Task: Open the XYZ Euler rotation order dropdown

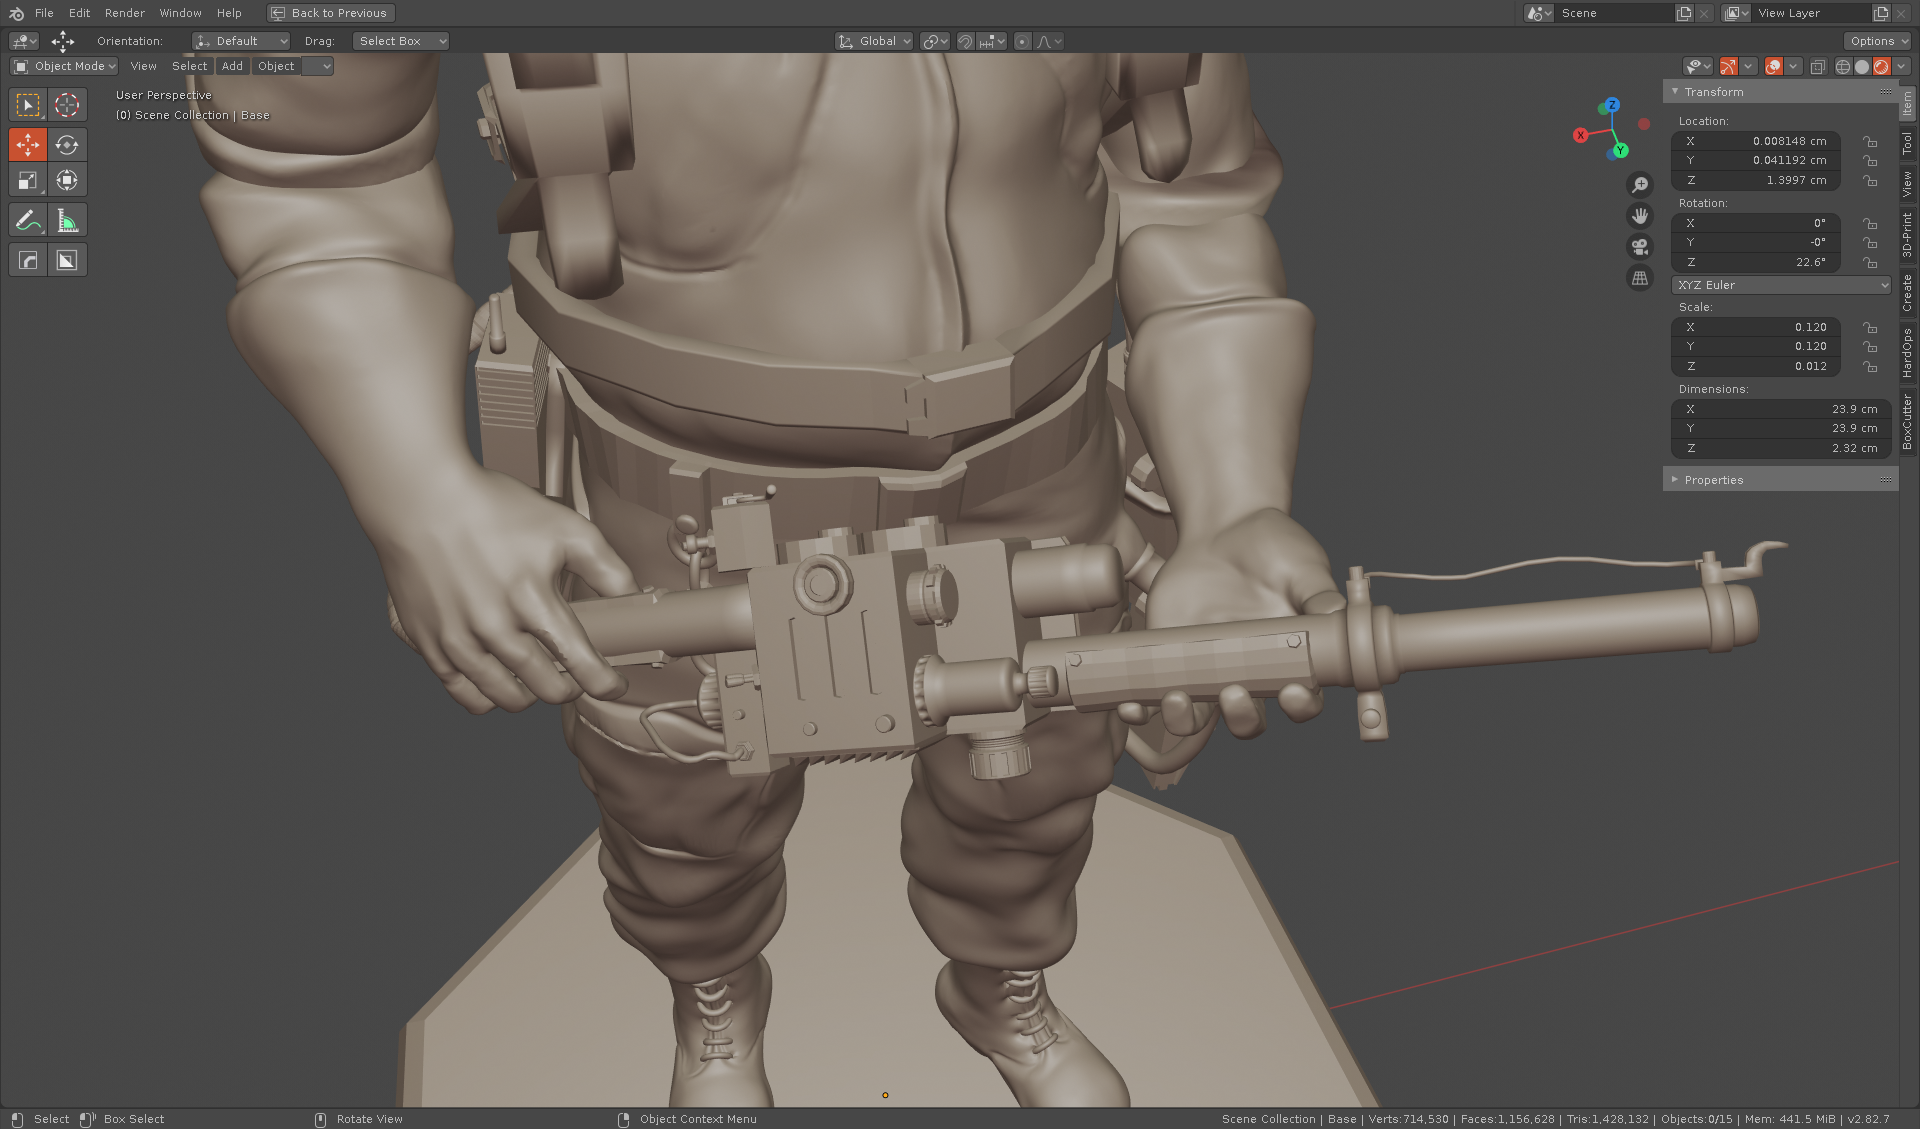Action: click(x=1780, y=285)
